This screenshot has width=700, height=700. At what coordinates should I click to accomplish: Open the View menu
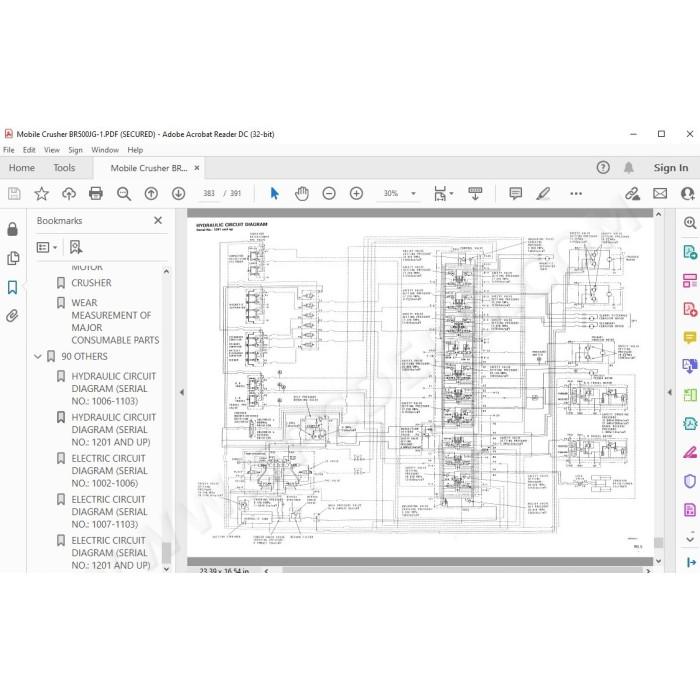tap(52, 150)
